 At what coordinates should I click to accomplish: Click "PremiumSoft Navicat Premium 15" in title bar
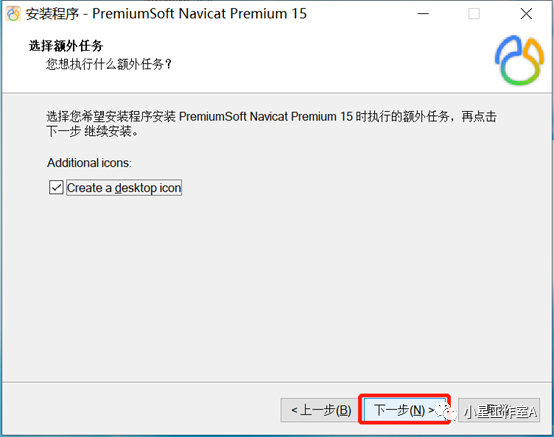pos(199,14)
